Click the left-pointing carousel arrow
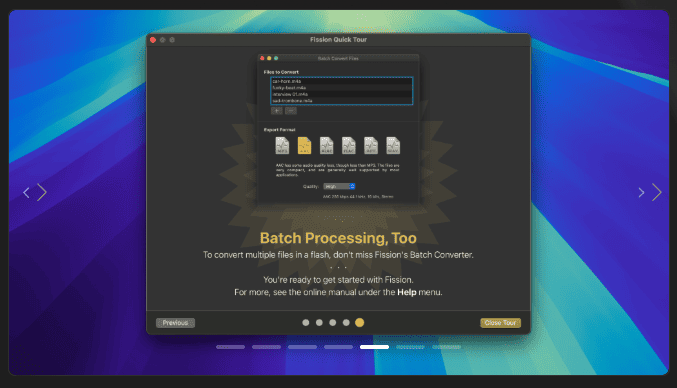The height and width of the screenshot is (388, 677). click(x=26, y=192)
